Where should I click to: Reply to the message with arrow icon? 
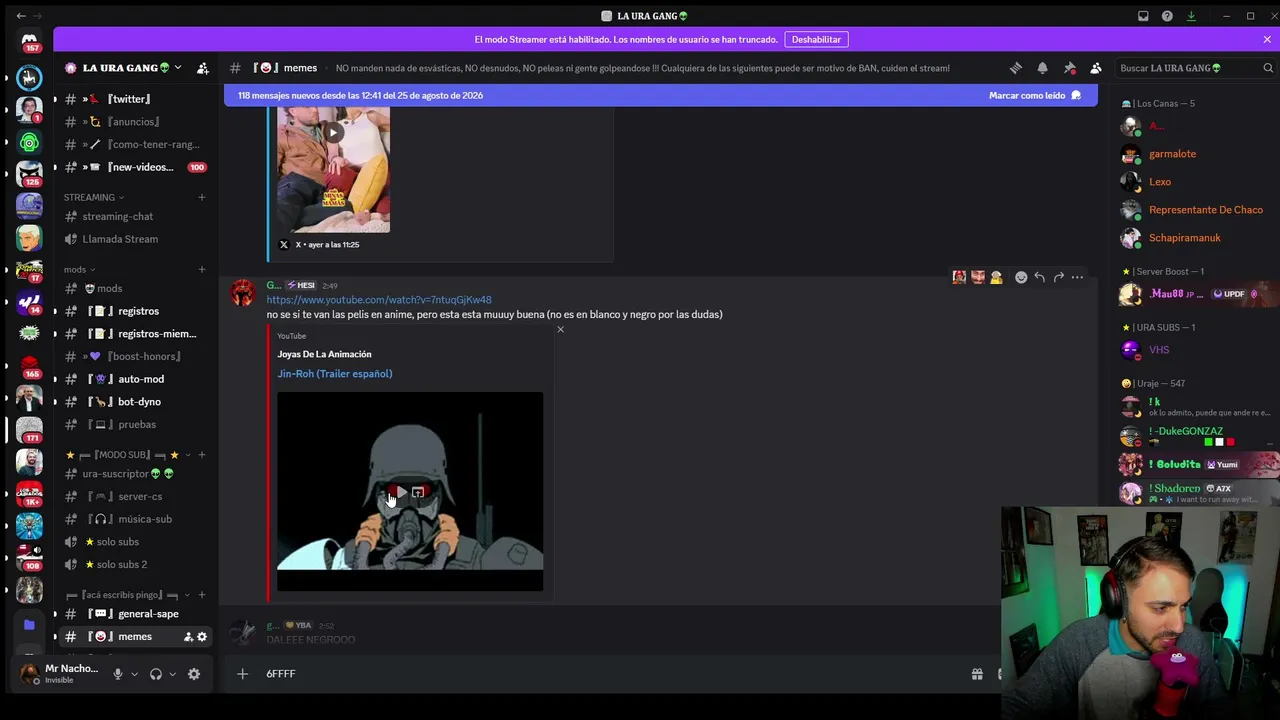(1040, 277)
